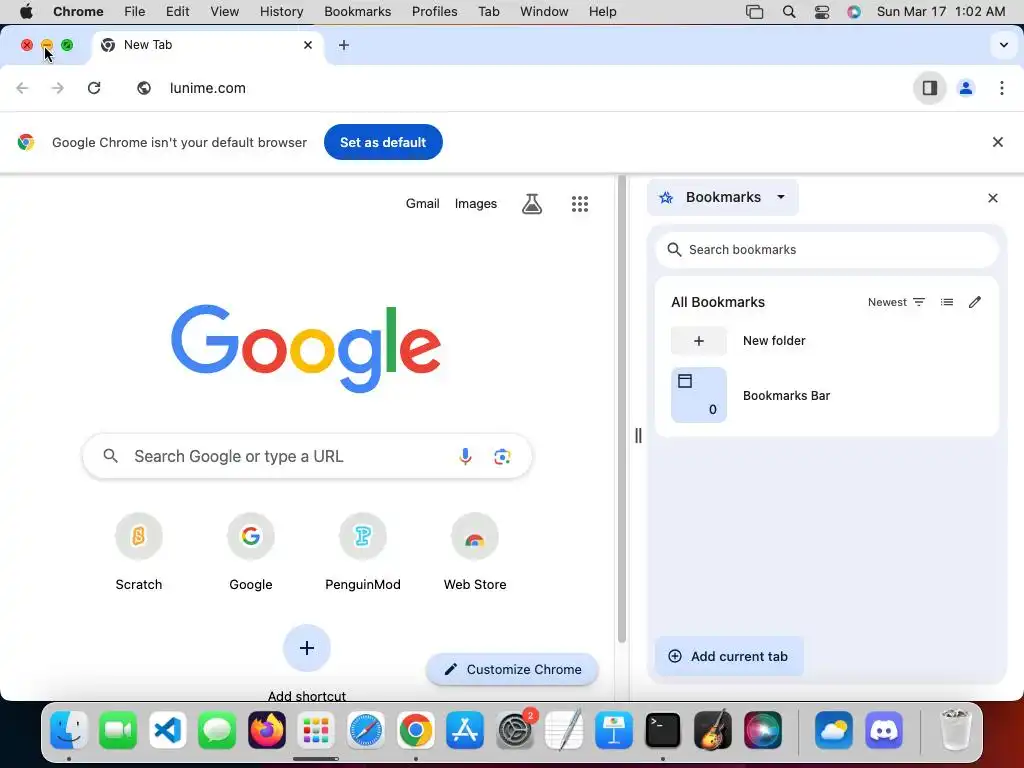This screenshot has width=1024, height=768.
Task: Open the Search Labs flask icon
Action: 532,204
